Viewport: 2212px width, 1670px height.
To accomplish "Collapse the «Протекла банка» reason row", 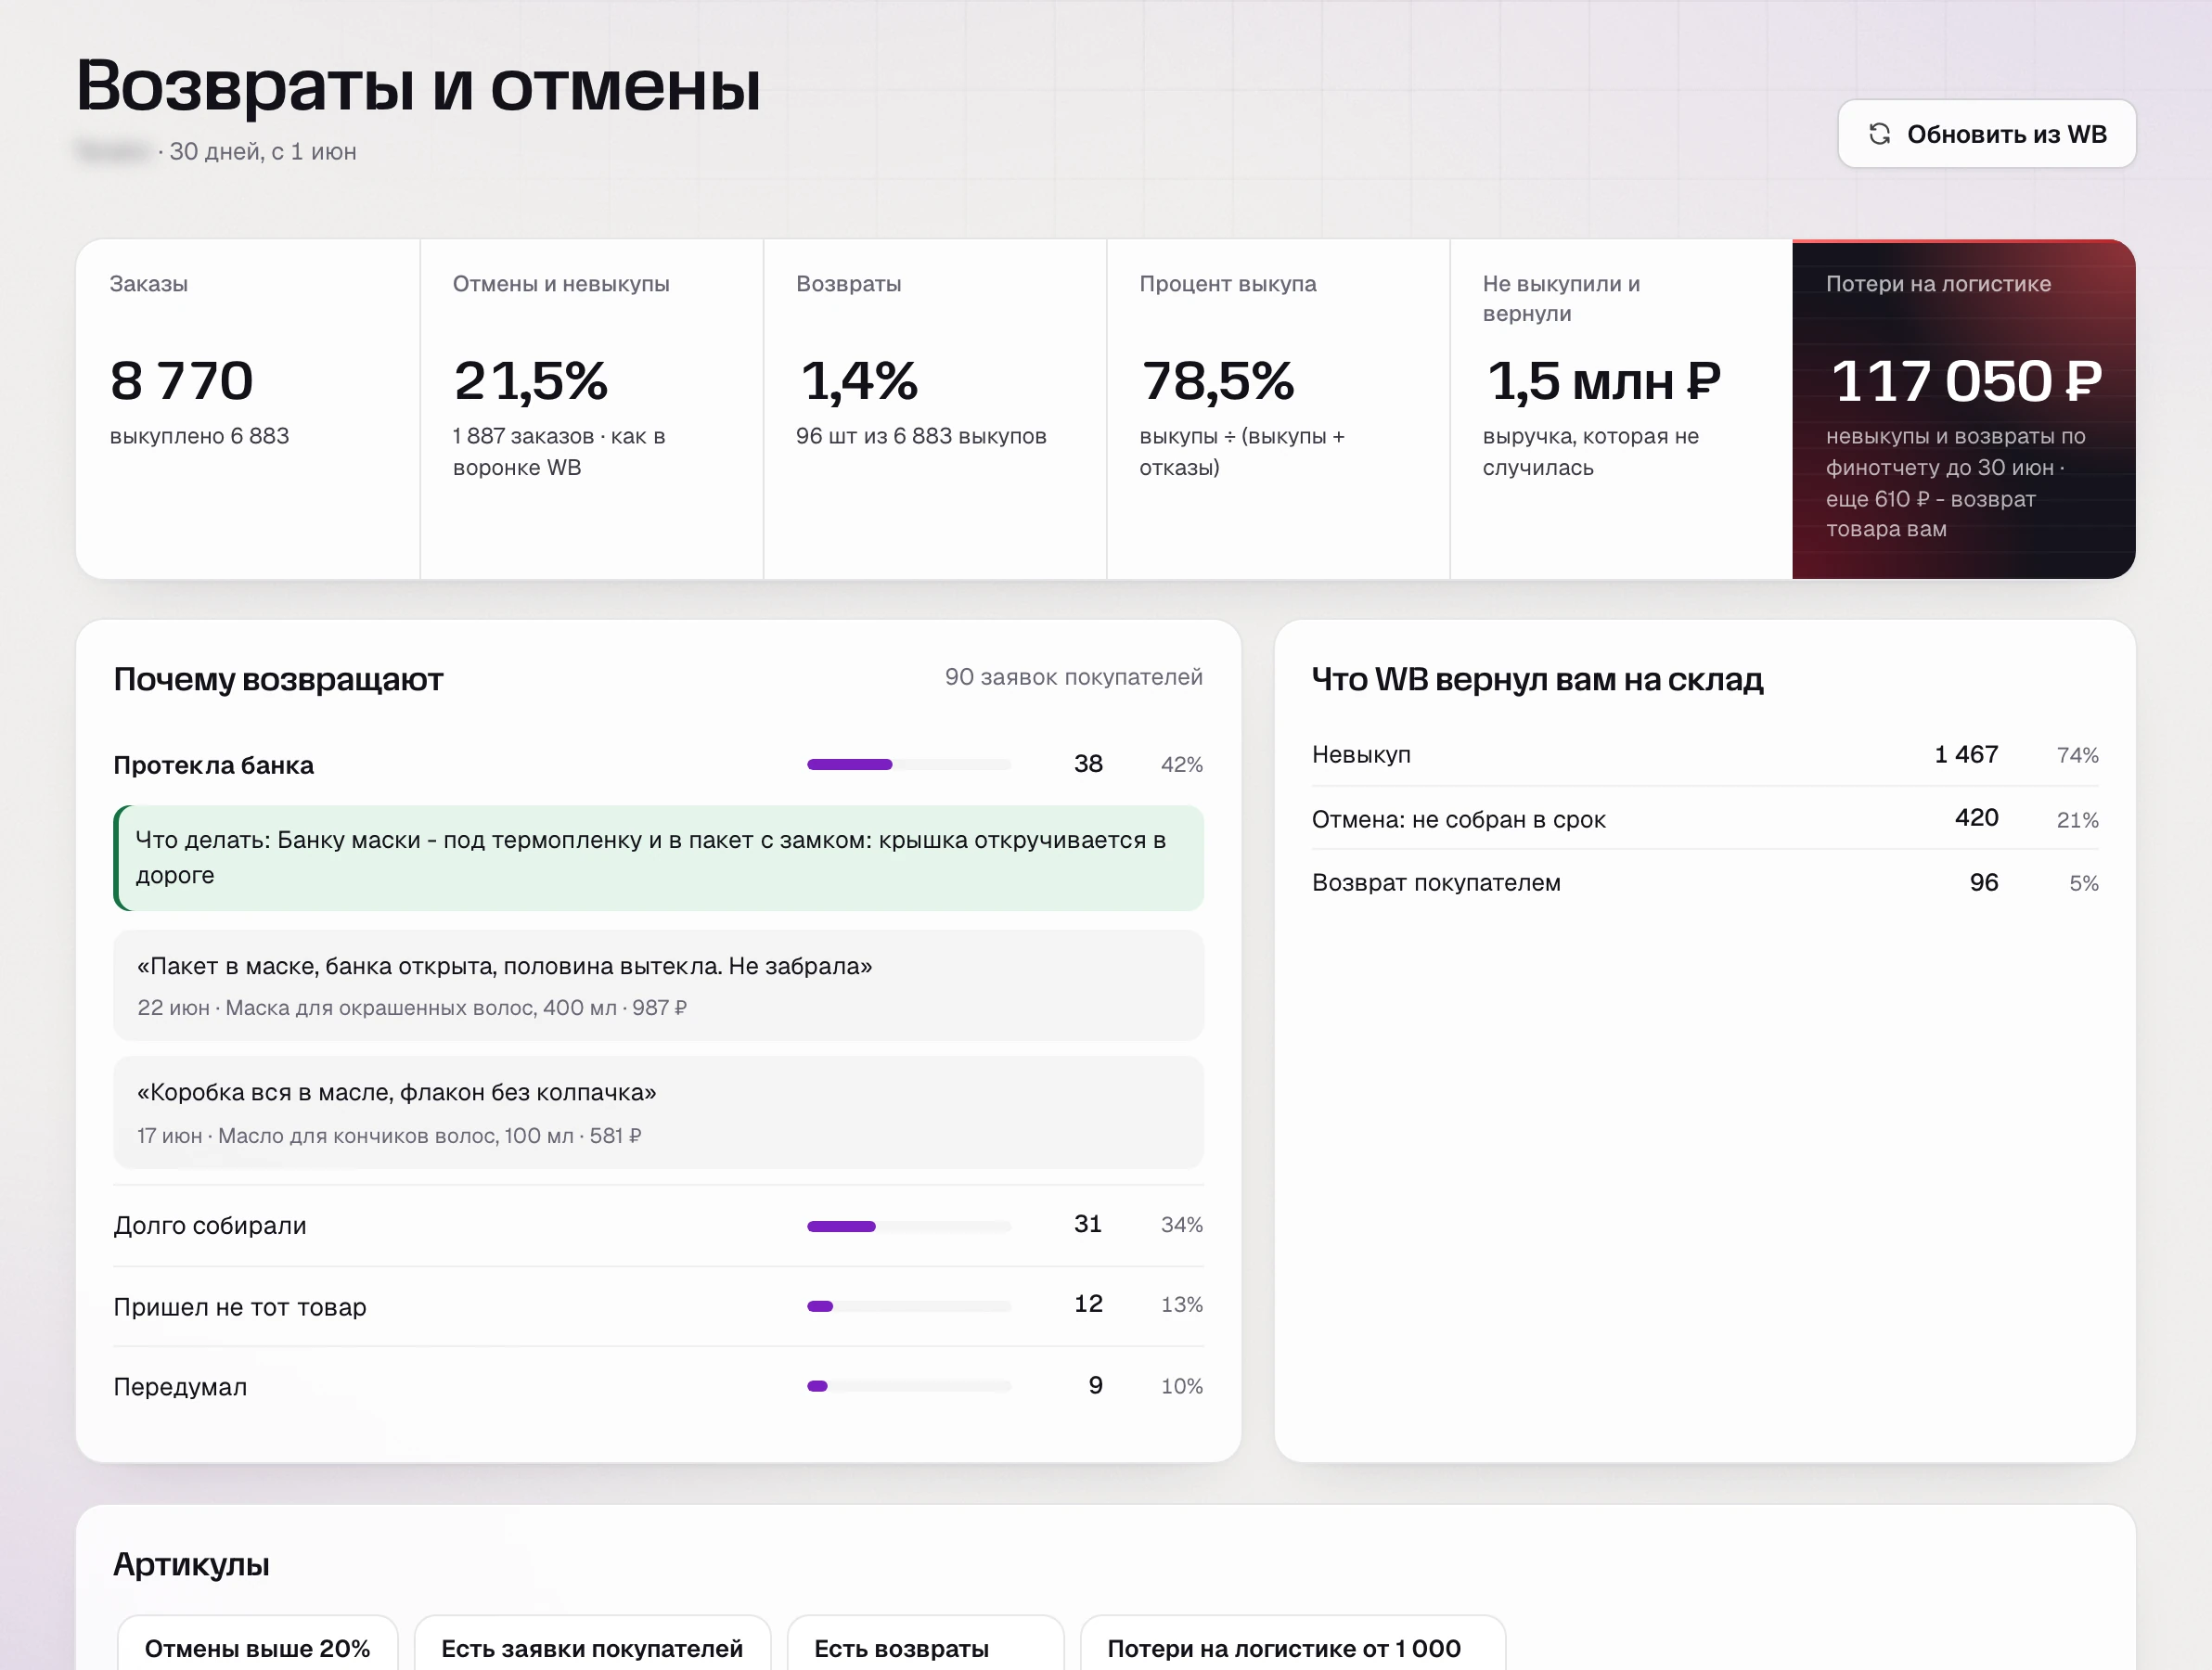I will (658, 765).
